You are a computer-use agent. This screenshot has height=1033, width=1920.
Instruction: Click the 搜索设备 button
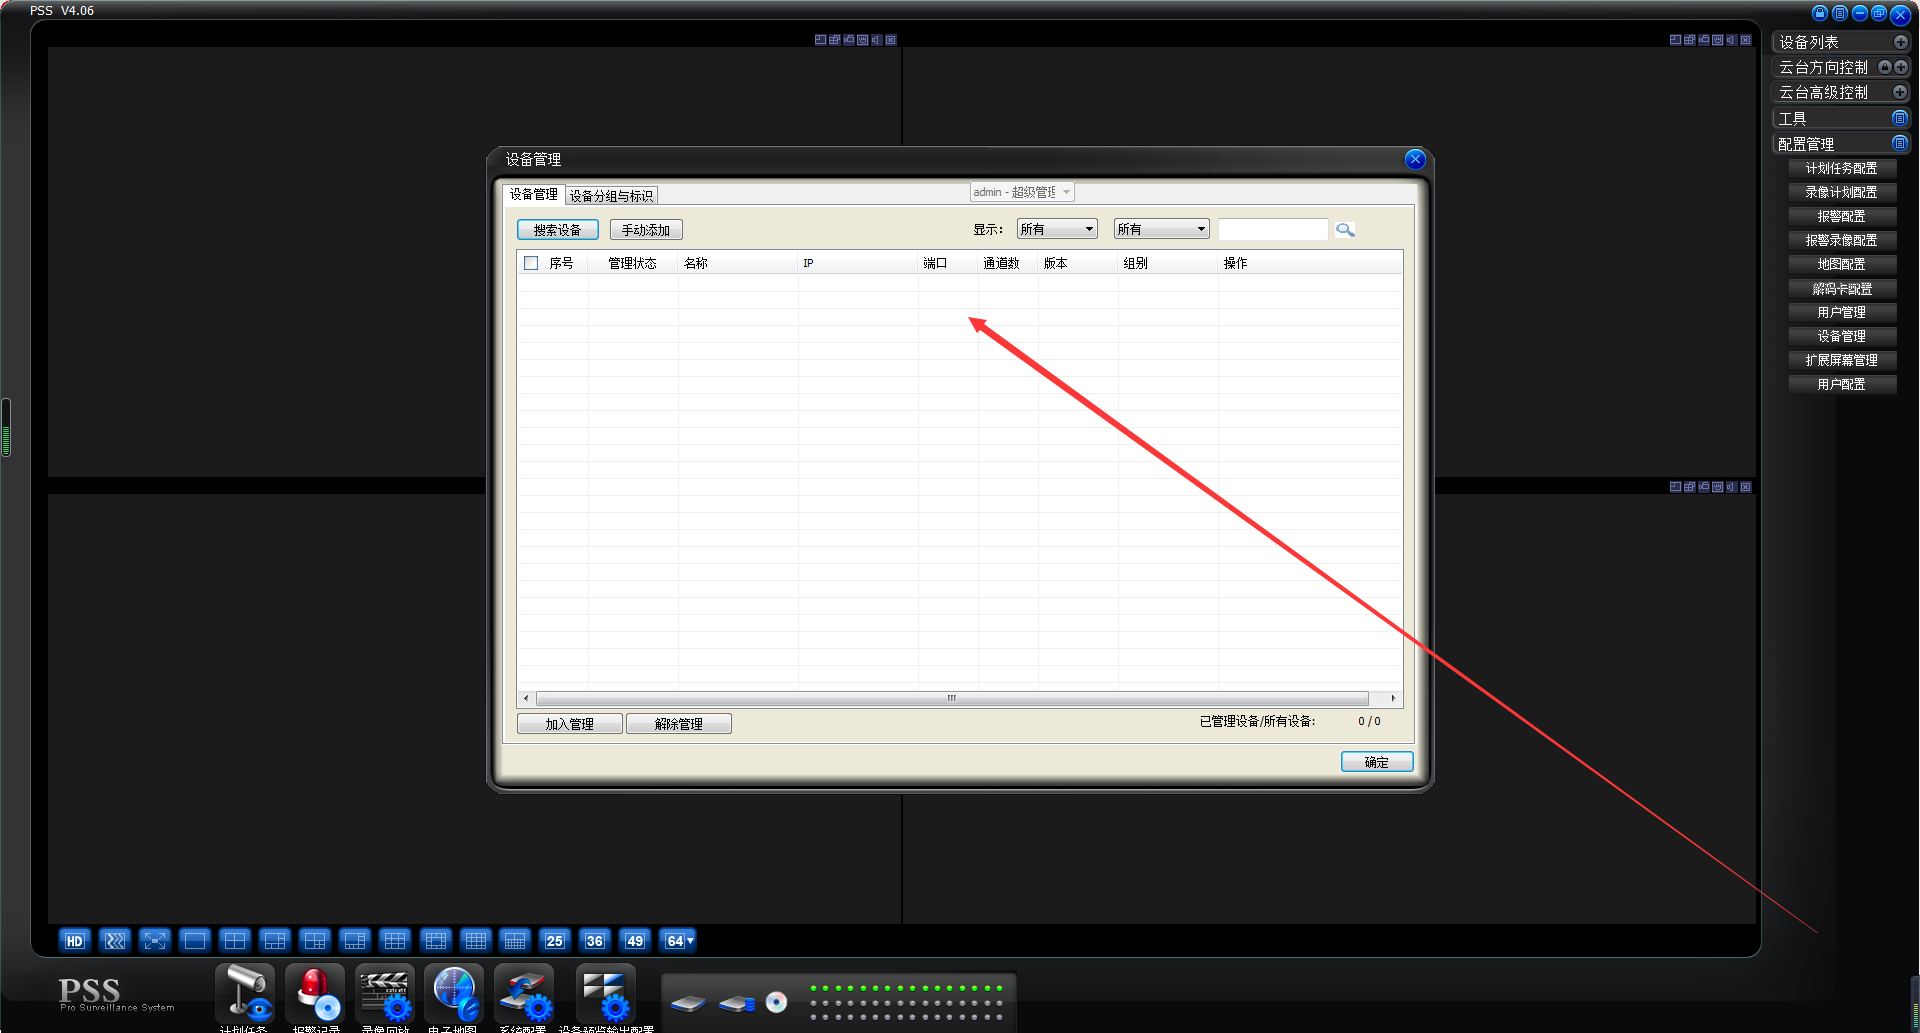(x=557, y=230)
